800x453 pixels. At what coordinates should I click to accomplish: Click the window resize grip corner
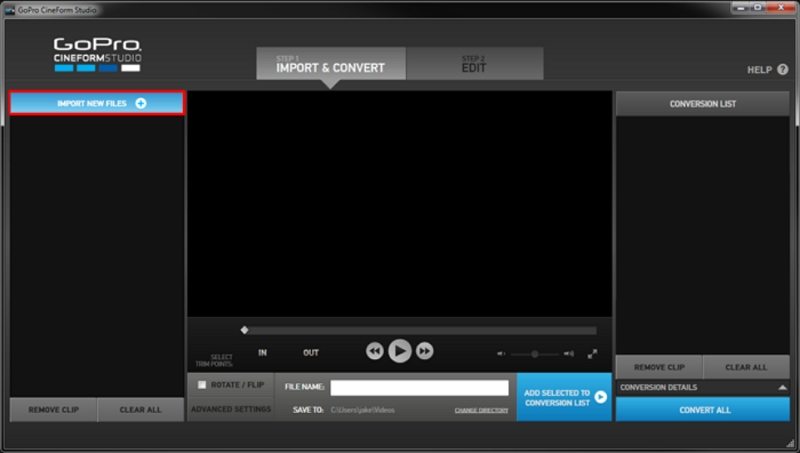point(790,443)
